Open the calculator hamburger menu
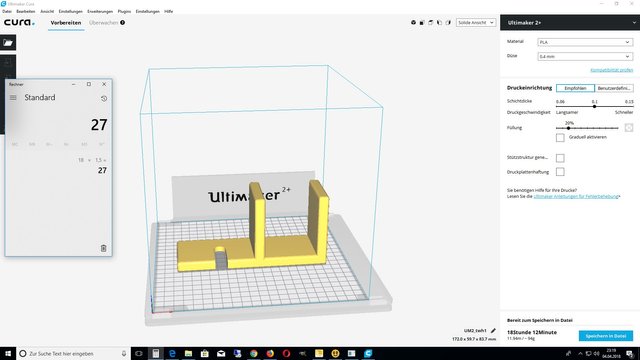Image resolution: width=640 pixels, height=360 pixels. (13, 98)
